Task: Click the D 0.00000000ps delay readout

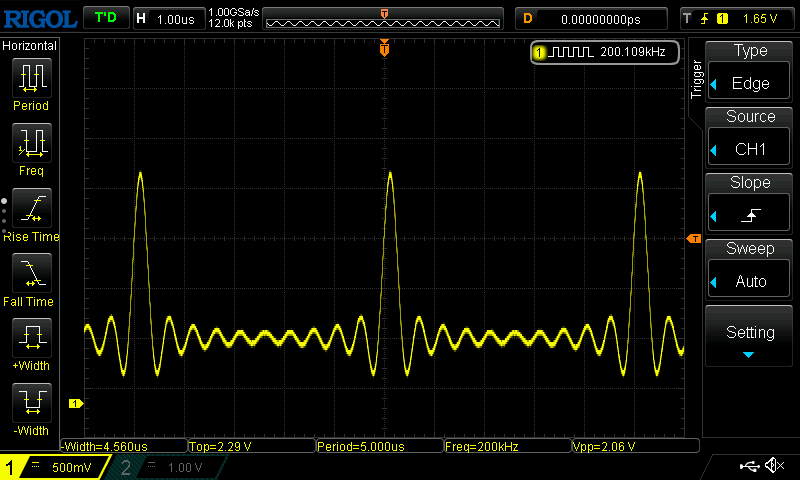Action: pyautogui.click(x=591, y=19)
